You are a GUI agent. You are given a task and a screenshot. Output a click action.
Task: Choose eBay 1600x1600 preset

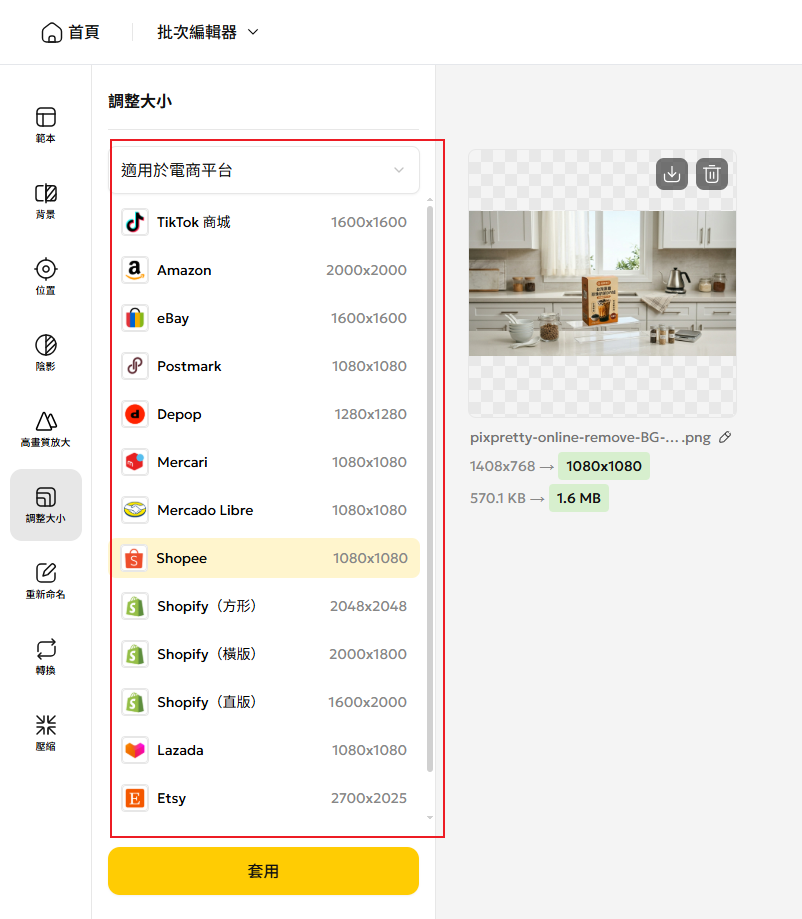point(265,318)
